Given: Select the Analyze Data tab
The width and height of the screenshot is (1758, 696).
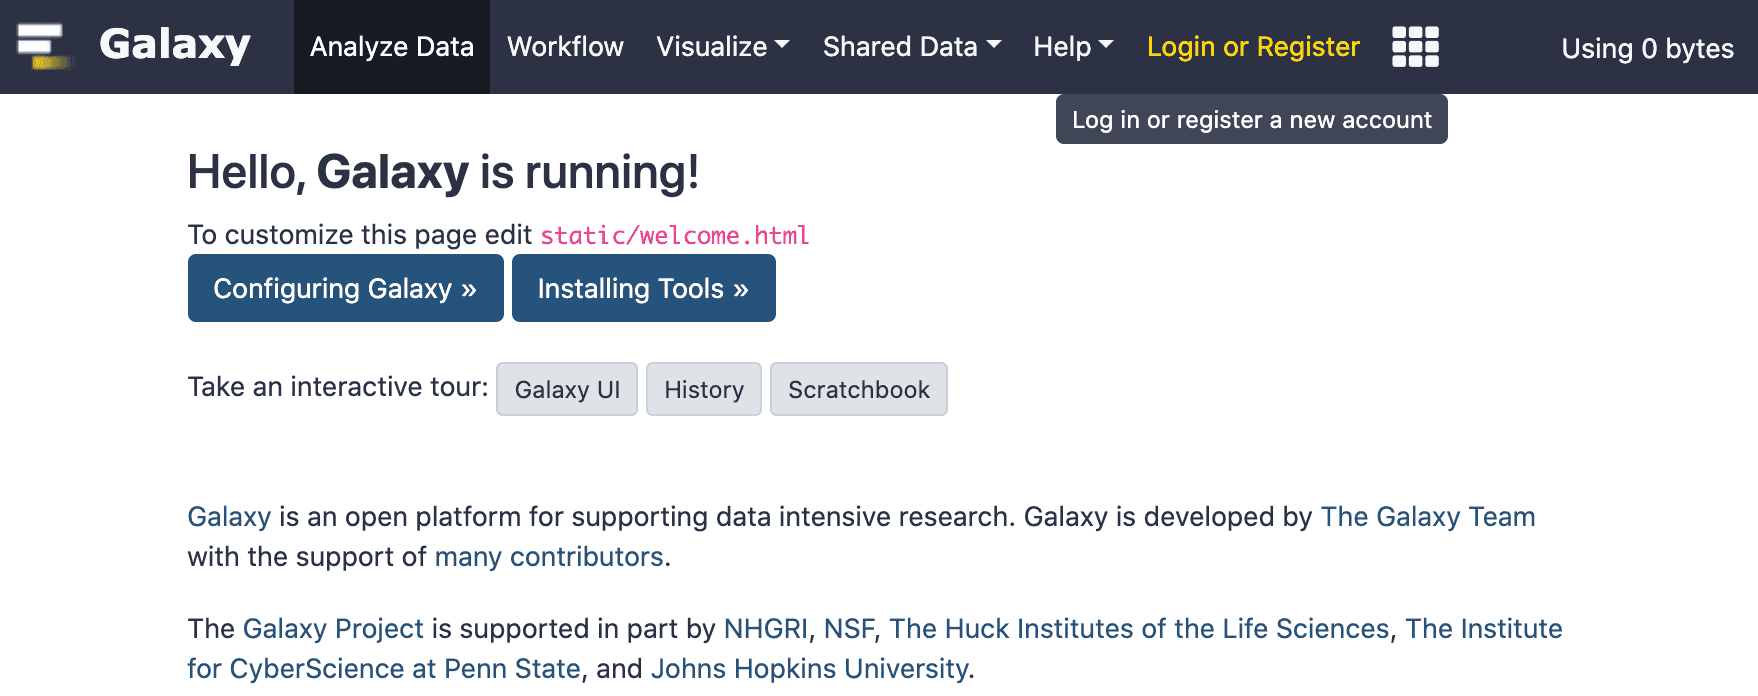Looking at the screenshot, I should pyautogui.click(x=391, y=47).
